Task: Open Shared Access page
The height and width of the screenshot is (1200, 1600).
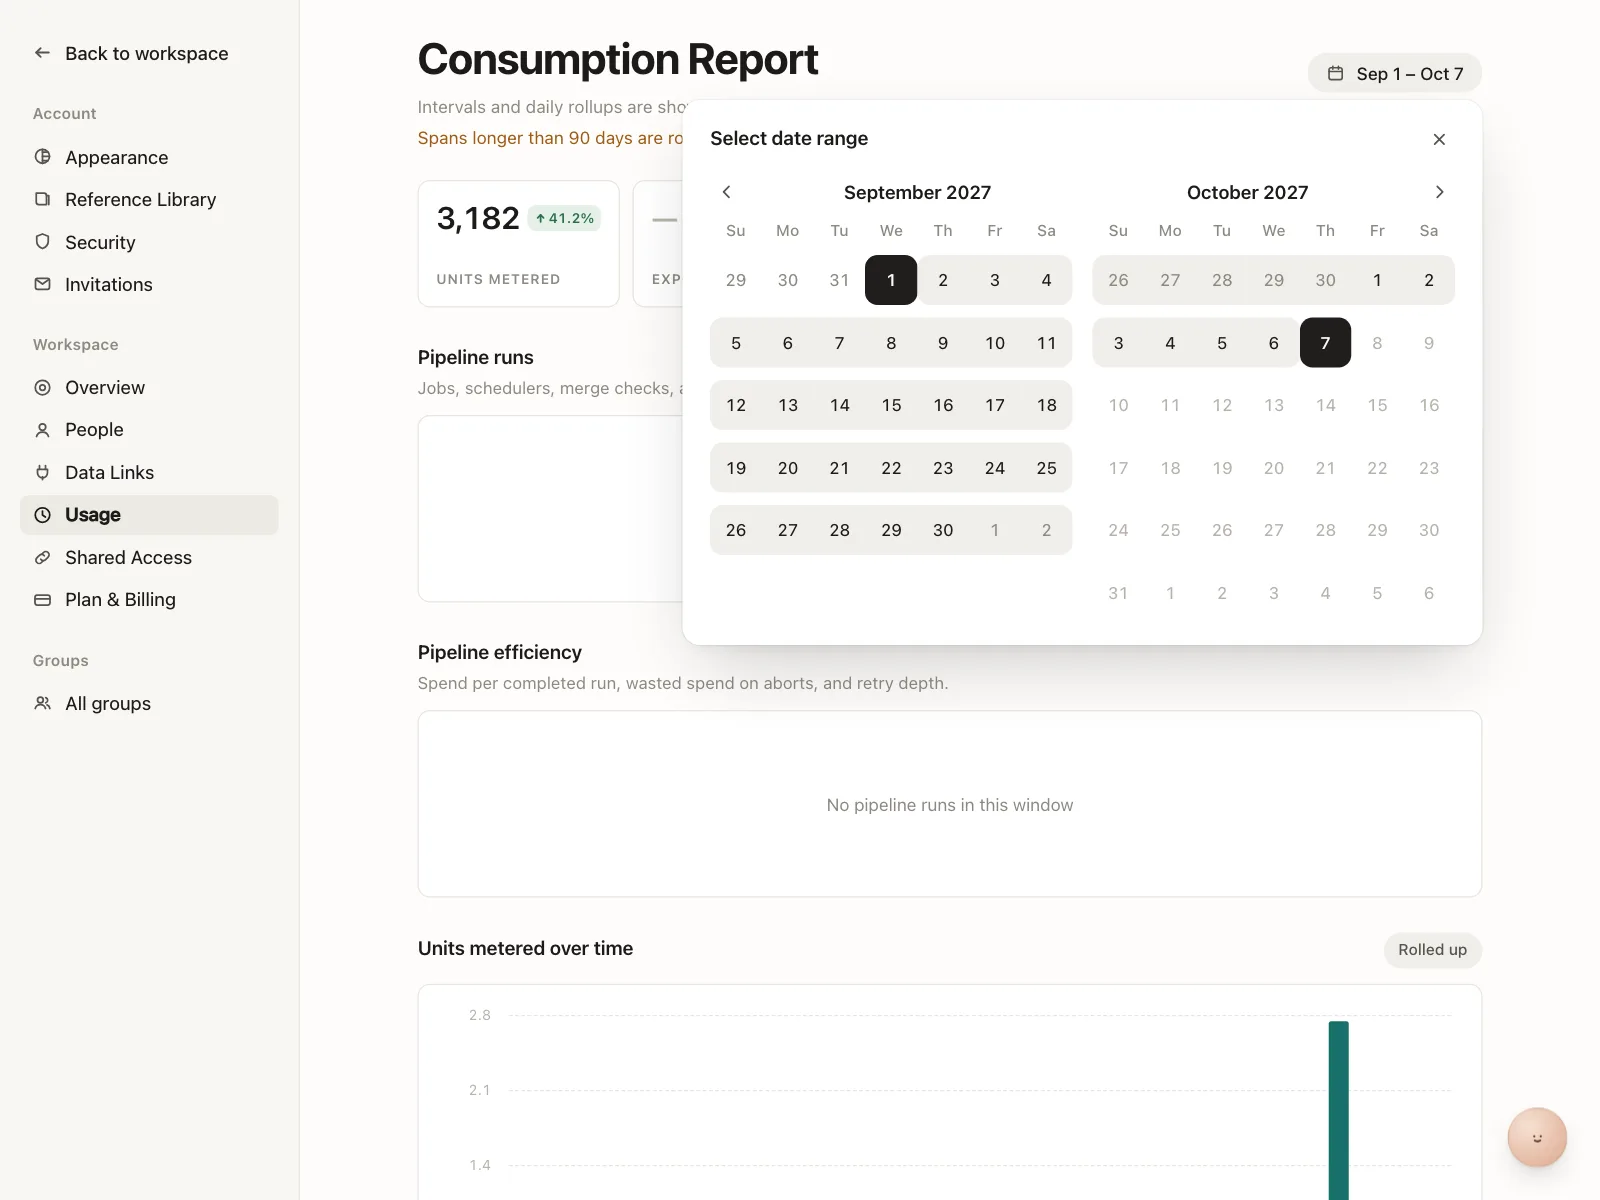Action: click(x=150, y=557)
